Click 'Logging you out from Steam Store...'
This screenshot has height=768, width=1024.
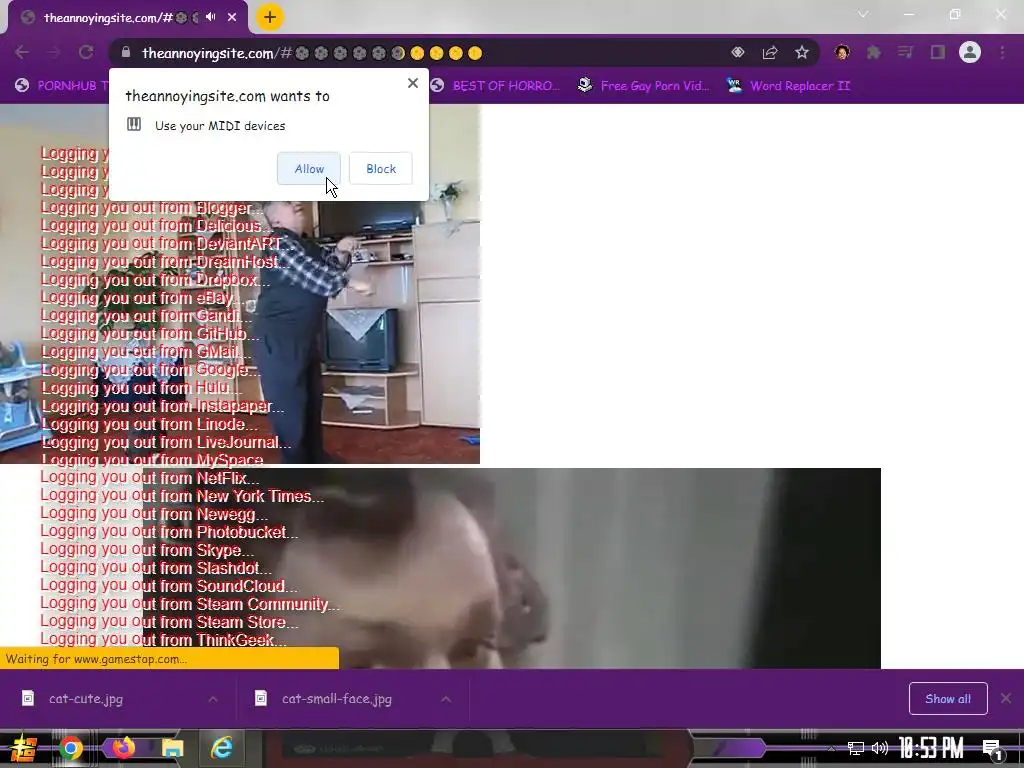coord(169,622)
